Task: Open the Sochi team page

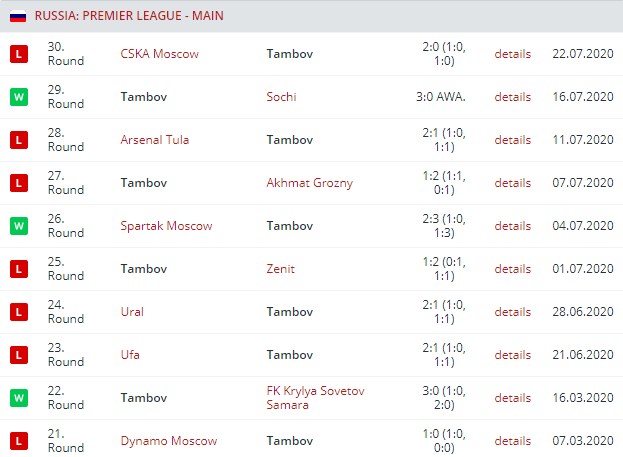Action: pos(281,97)
